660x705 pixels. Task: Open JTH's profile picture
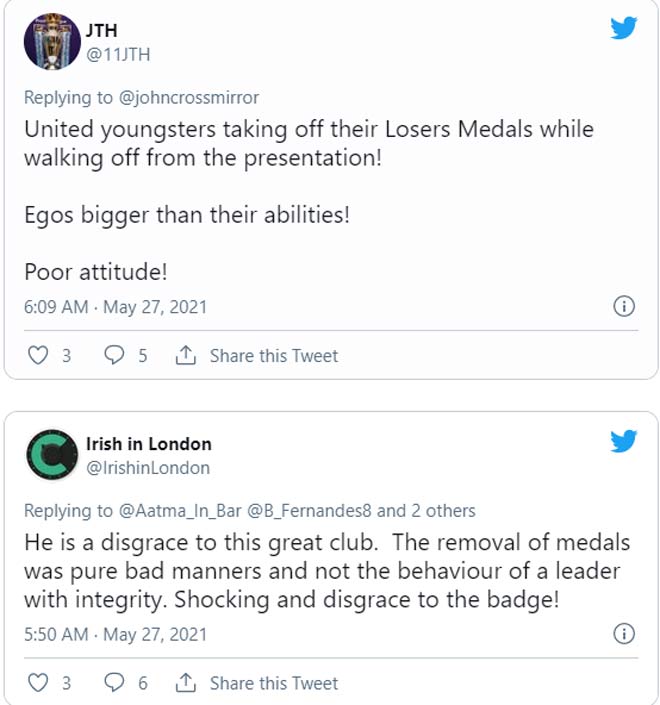point(51,42)
